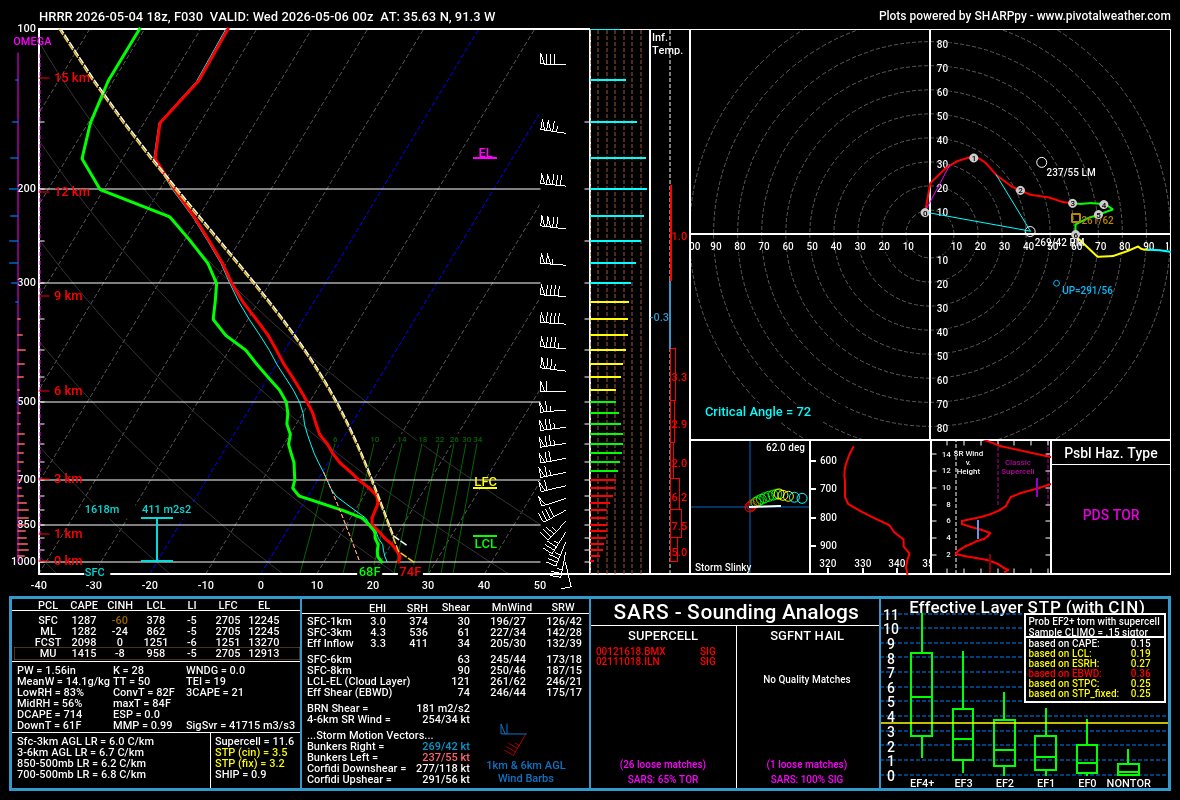The height and width of the screenshot is (800, 1180).
Task: Click the 1km & 6km AGL wind barbs icon
Action: coord(513,739)
